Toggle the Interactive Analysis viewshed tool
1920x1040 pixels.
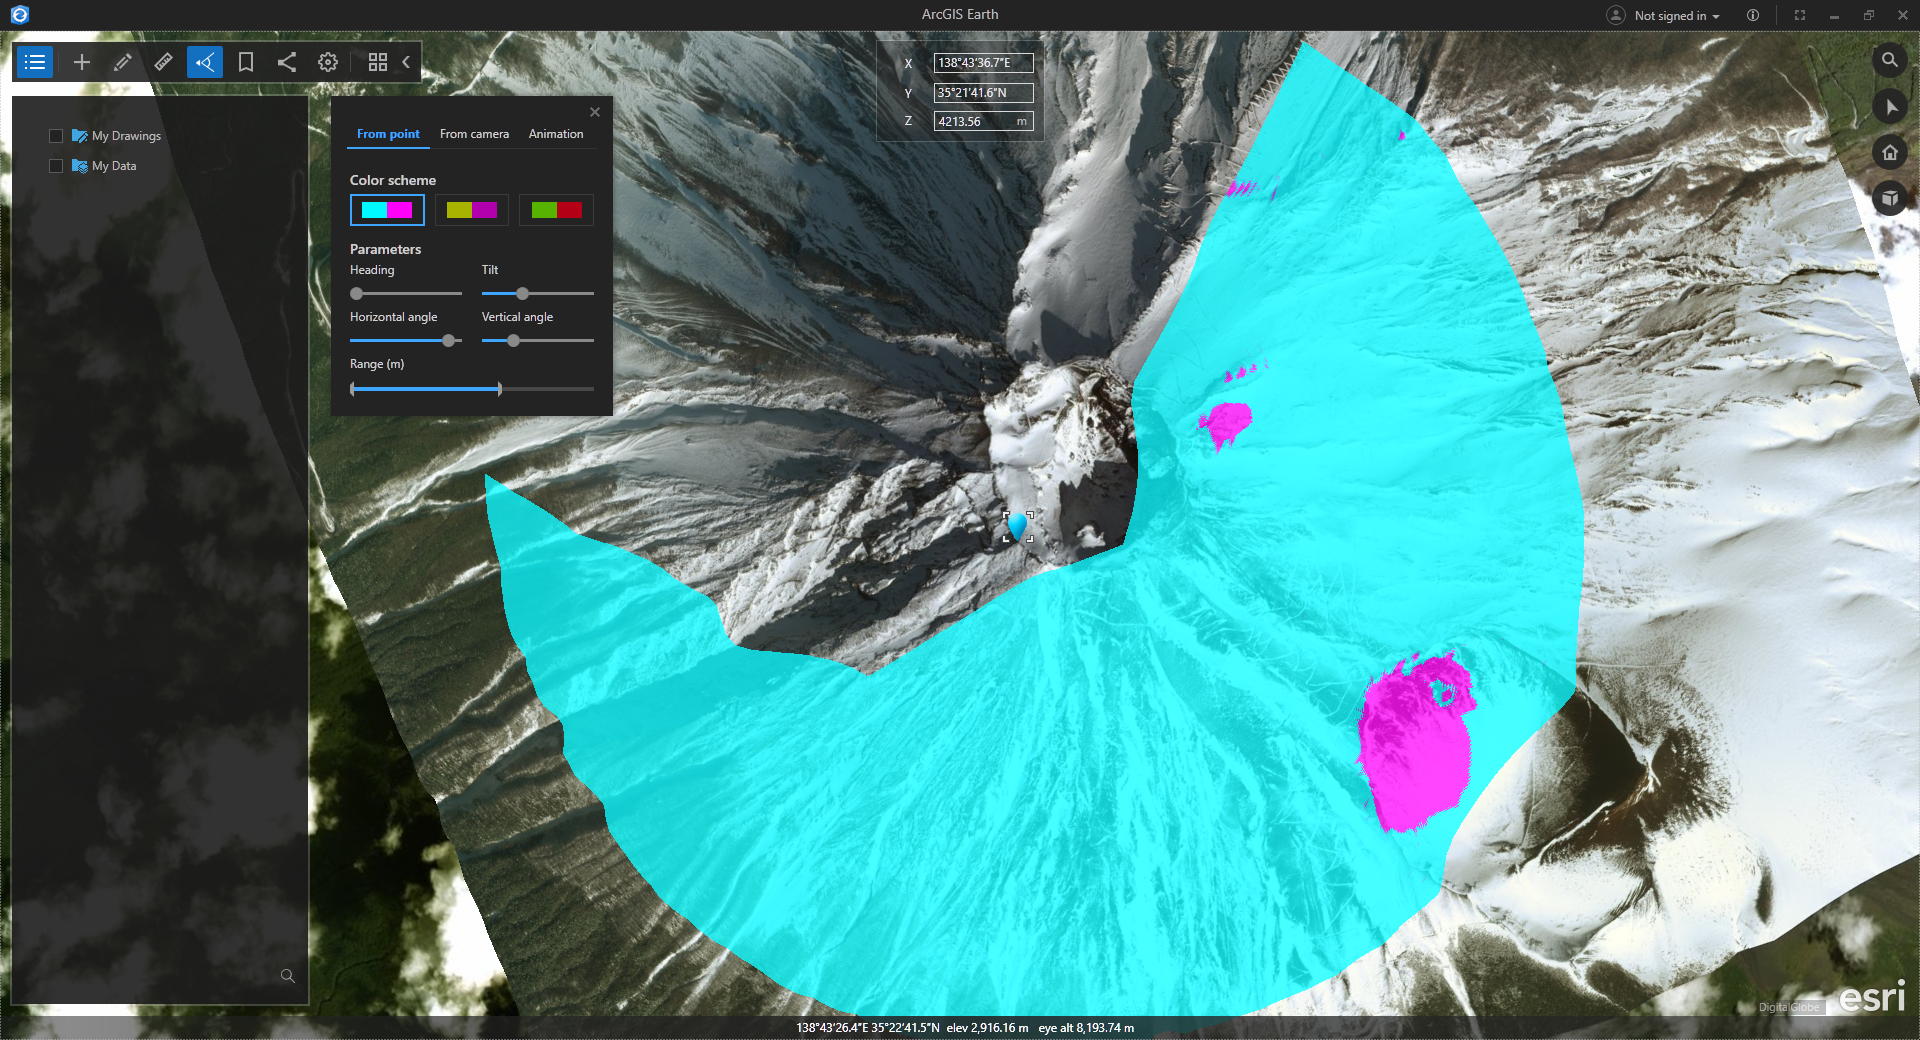coord(204,62)
